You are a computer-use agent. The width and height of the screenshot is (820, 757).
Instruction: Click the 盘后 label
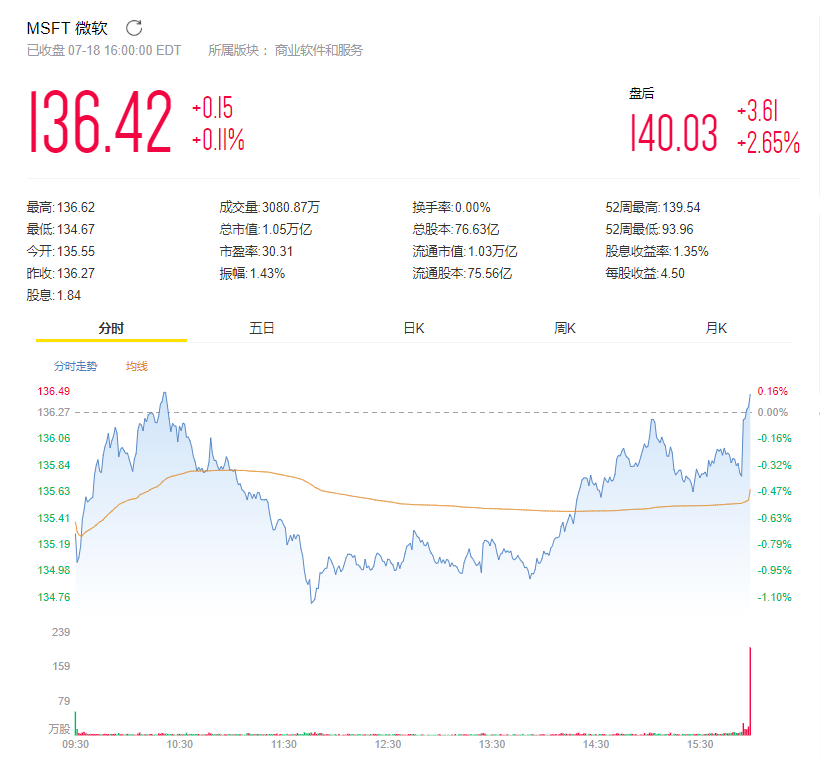[642, 94]
